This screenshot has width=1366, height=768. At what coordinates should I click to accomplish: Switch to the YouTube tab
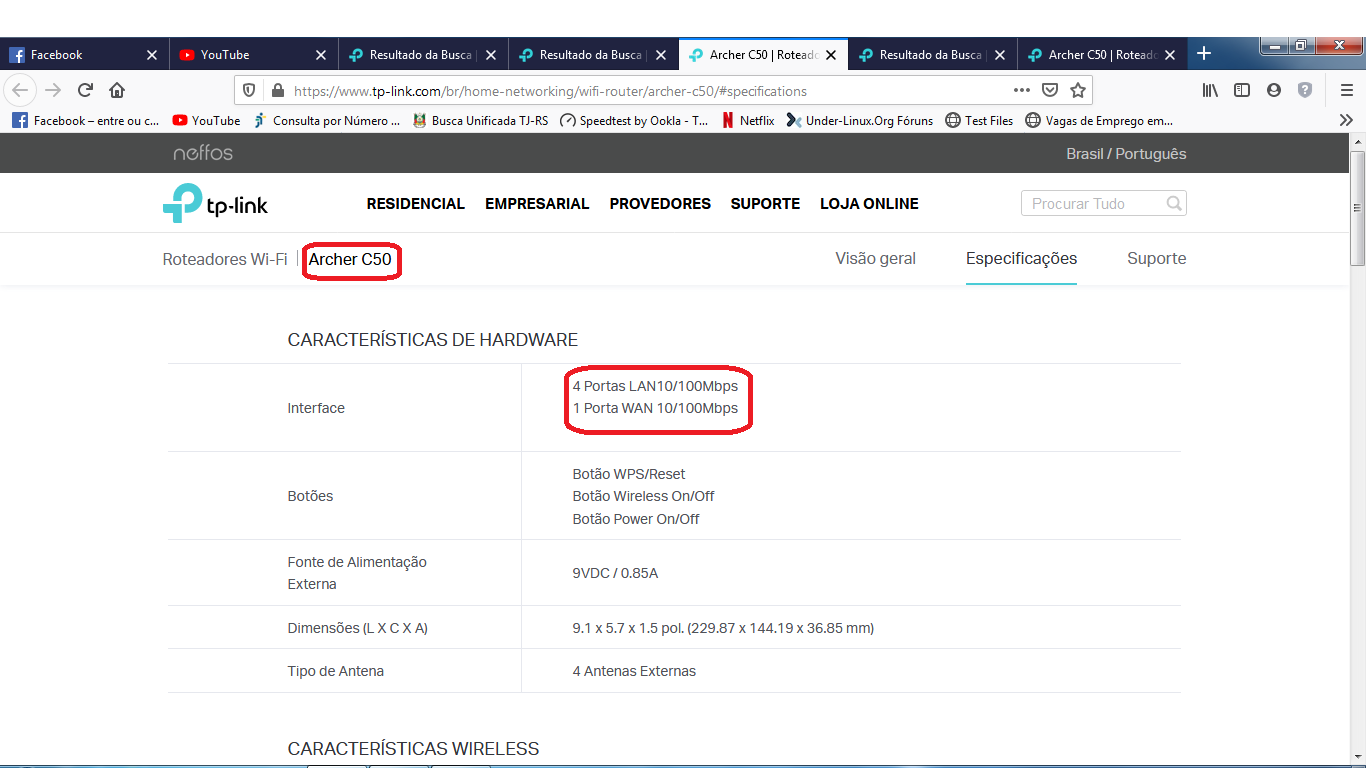(x=254, y=55)
